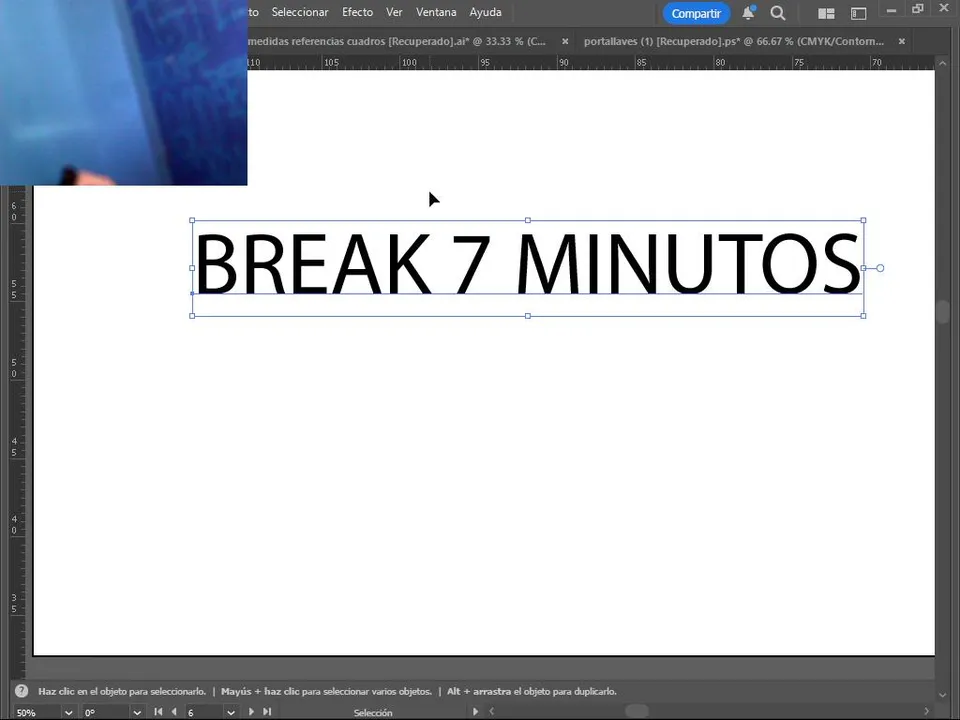Click the vertical scrollbar up arrow

pos(943,64)
